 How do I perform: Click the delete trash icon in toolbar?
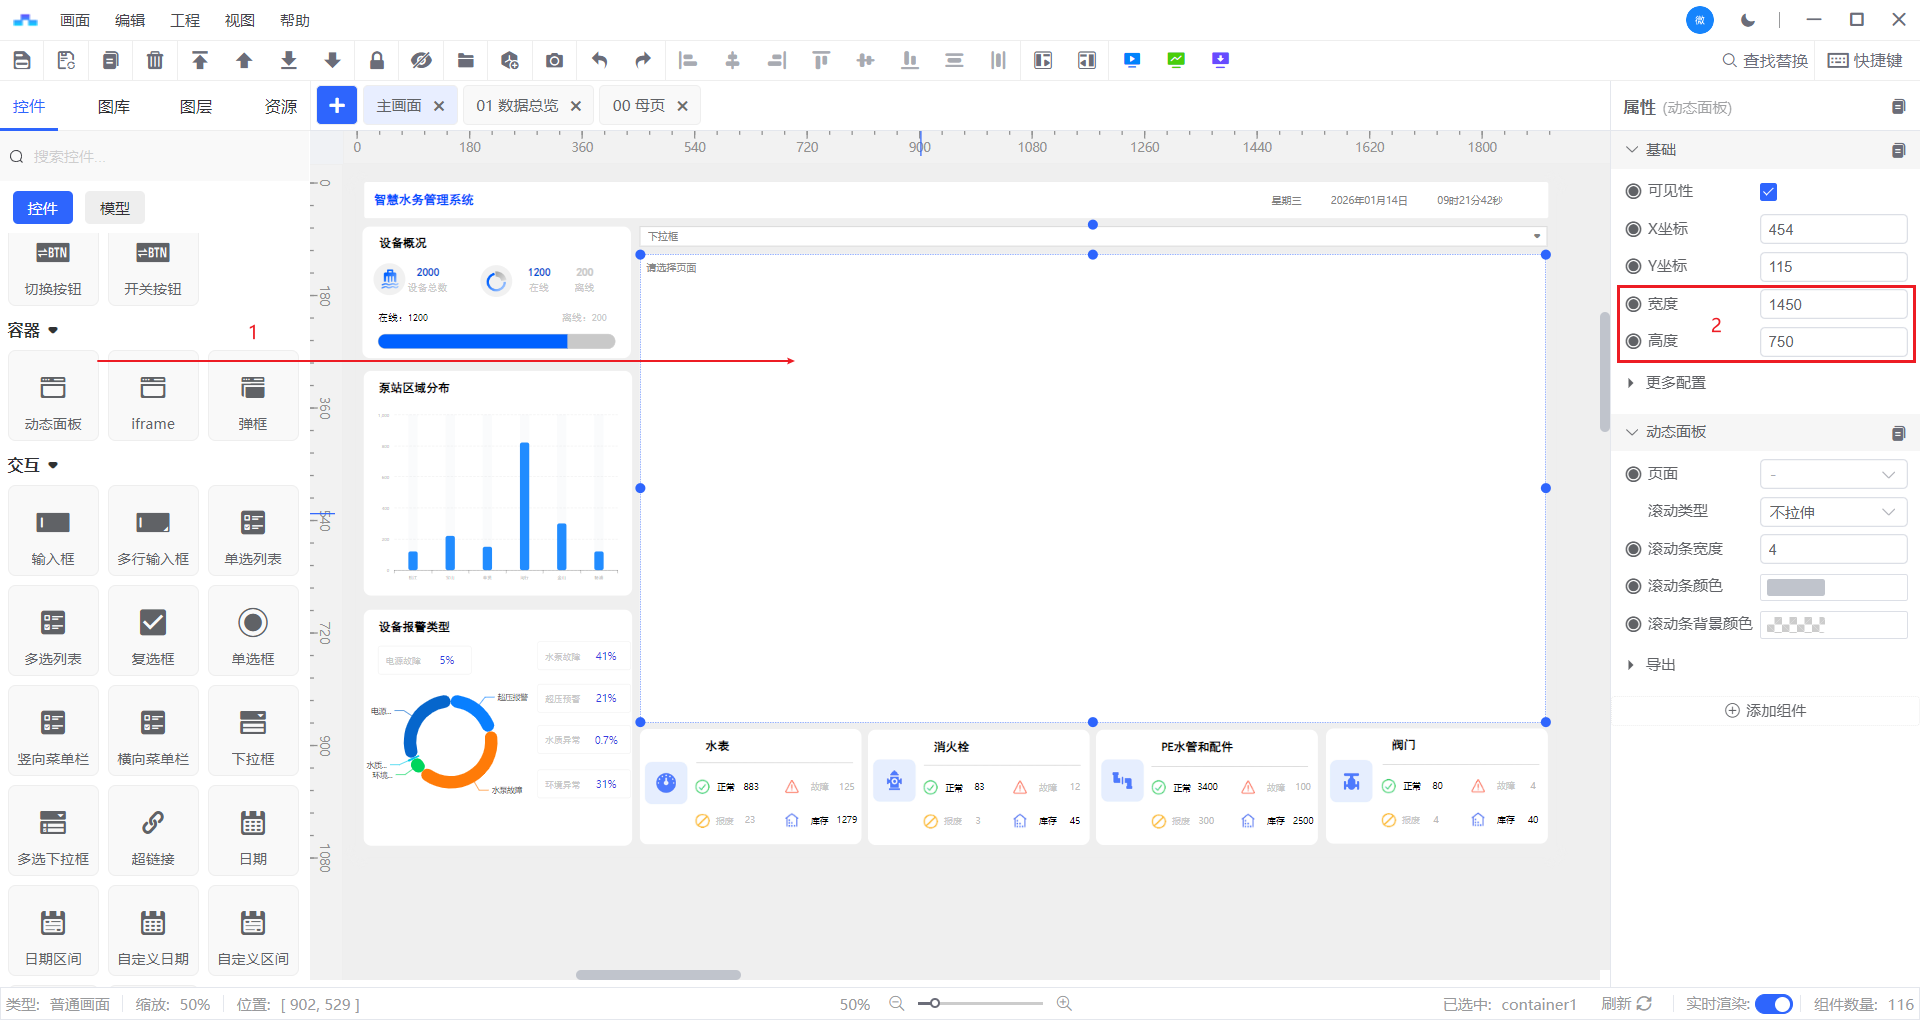[155, 60]
